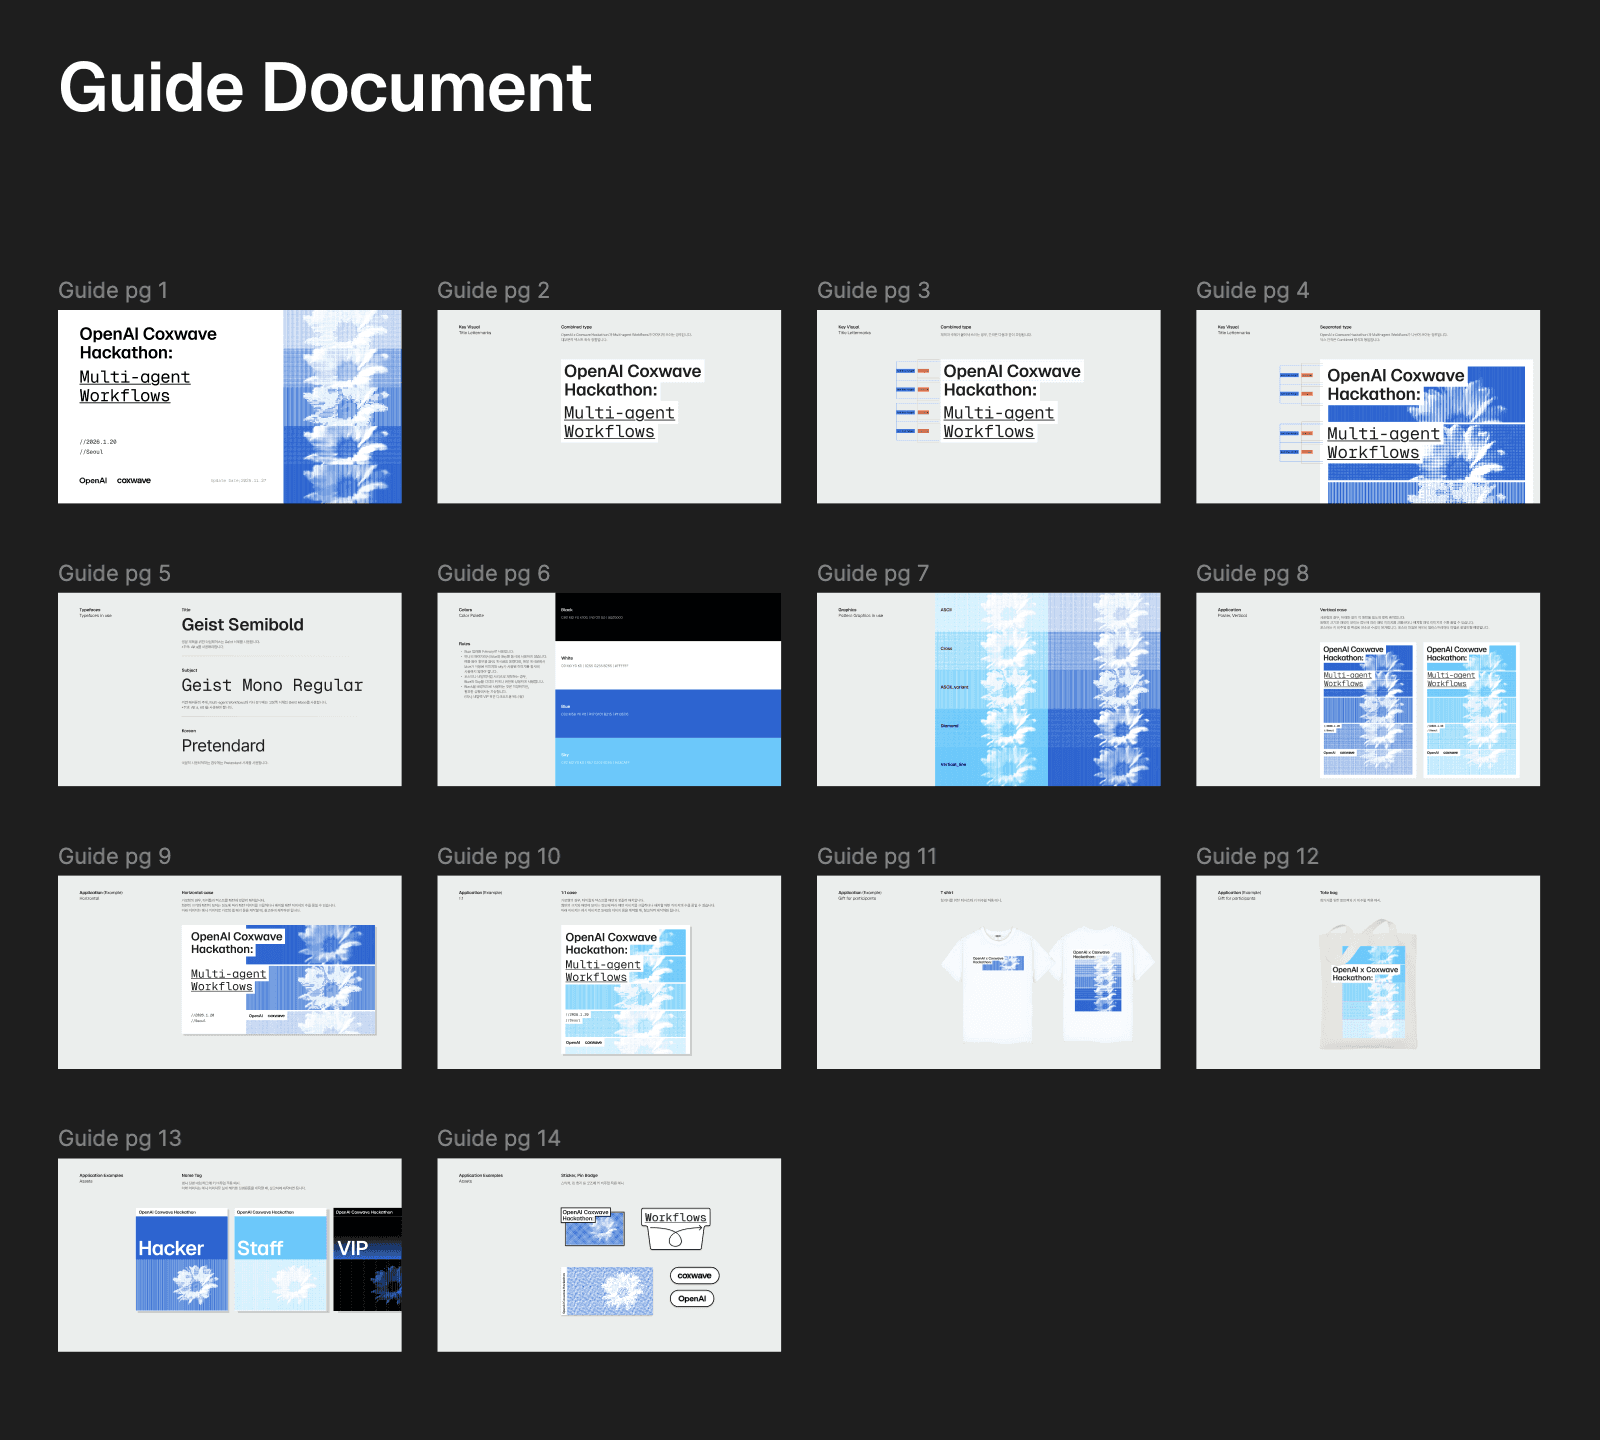The height and width of the screenshot is (1440, 1600).
Task: Select the 'VIP' name tag
Action: click(x=367, y=1260)
